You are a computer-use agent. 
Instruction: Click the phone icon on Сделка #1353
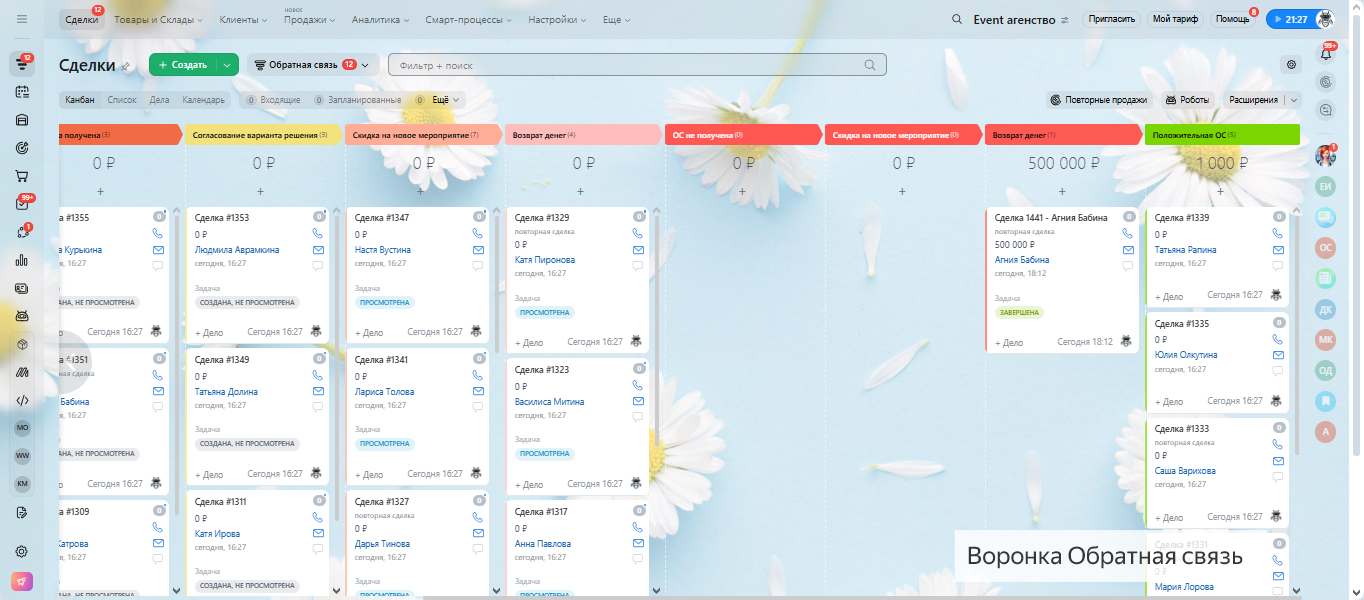pos(318,234)
